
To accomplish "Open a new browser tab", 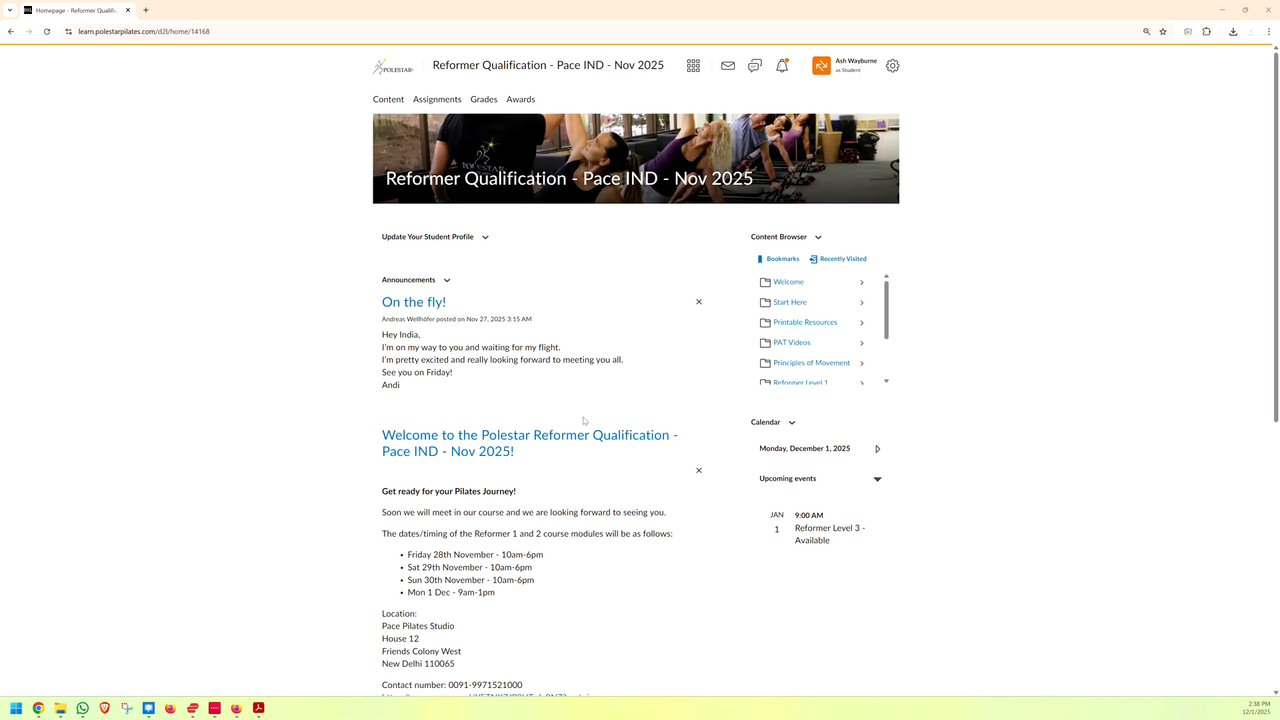I will coord(146,10).
